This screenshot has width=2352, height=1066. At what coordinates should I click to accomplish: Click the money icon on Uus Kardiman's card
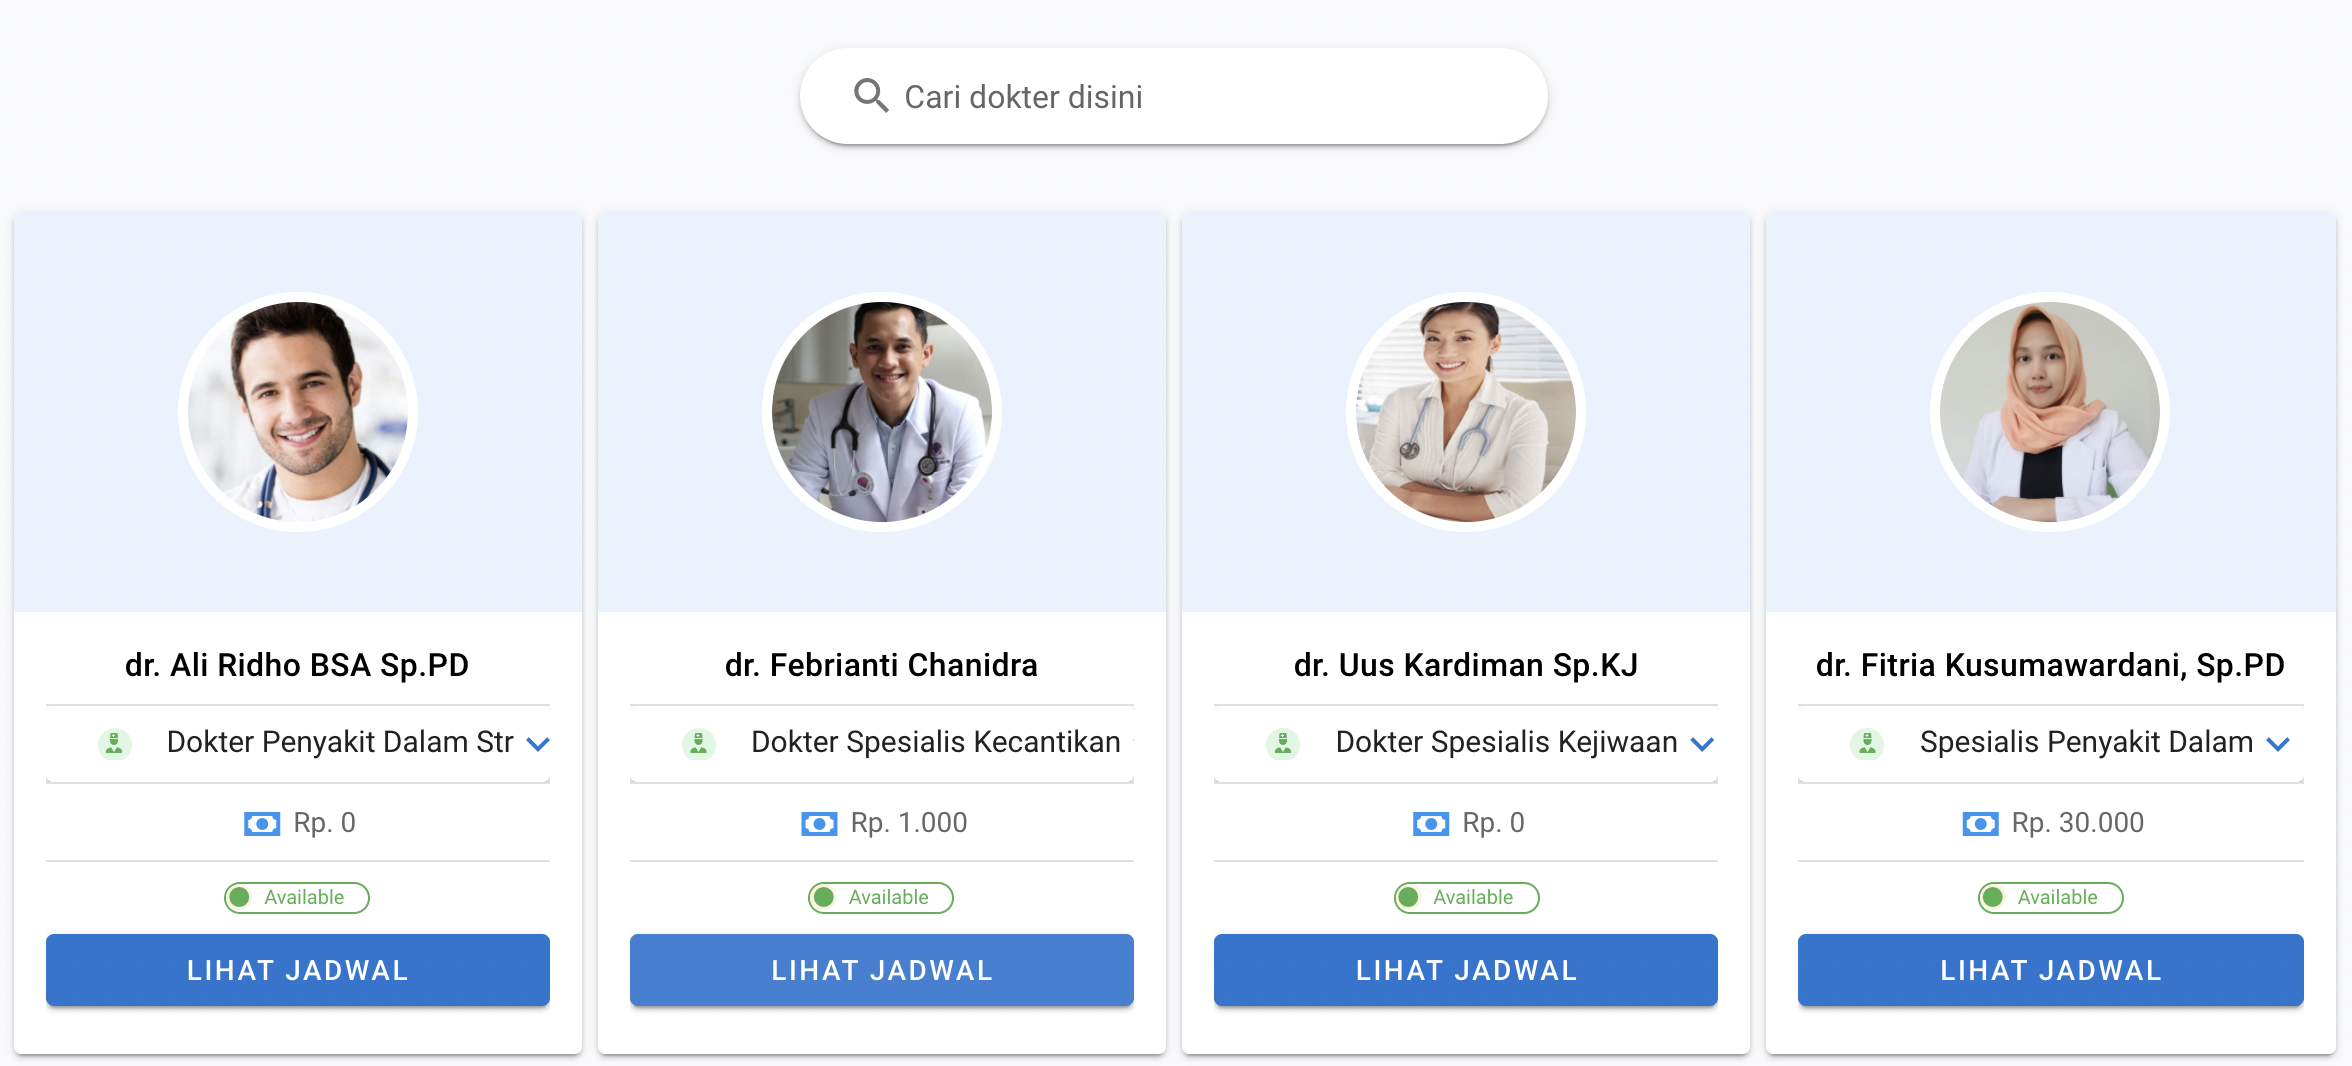1430,823
